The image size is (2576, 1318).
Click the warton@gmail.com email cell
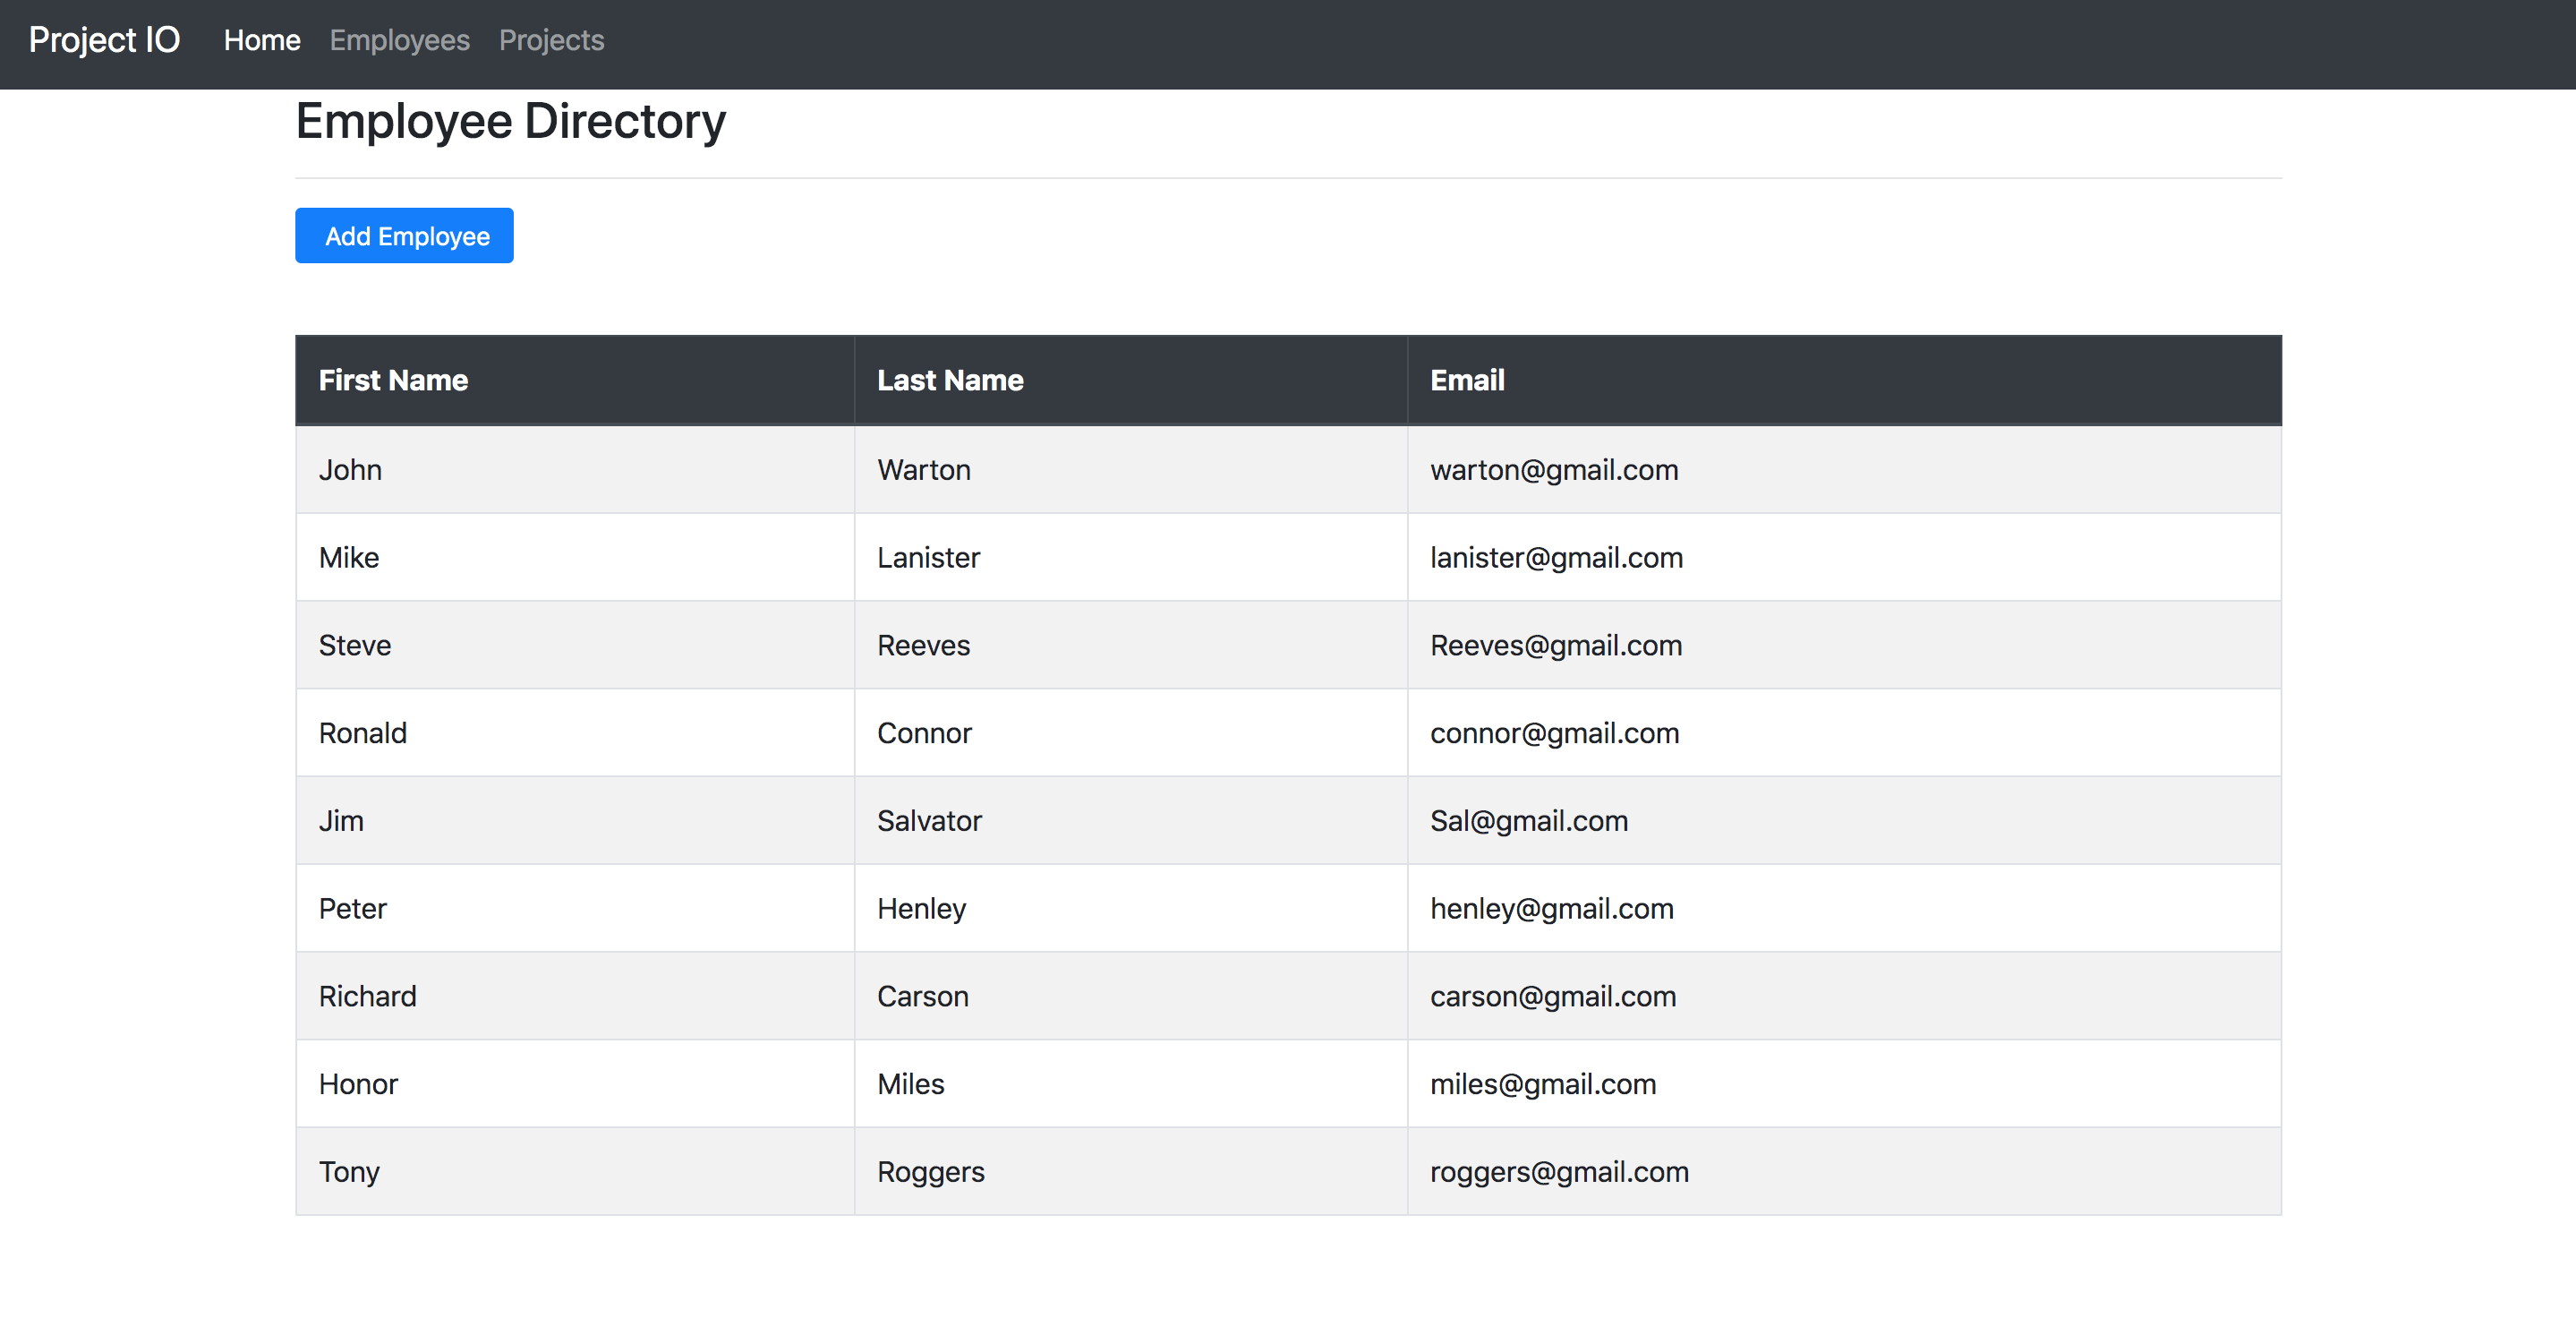(1554, 470)
